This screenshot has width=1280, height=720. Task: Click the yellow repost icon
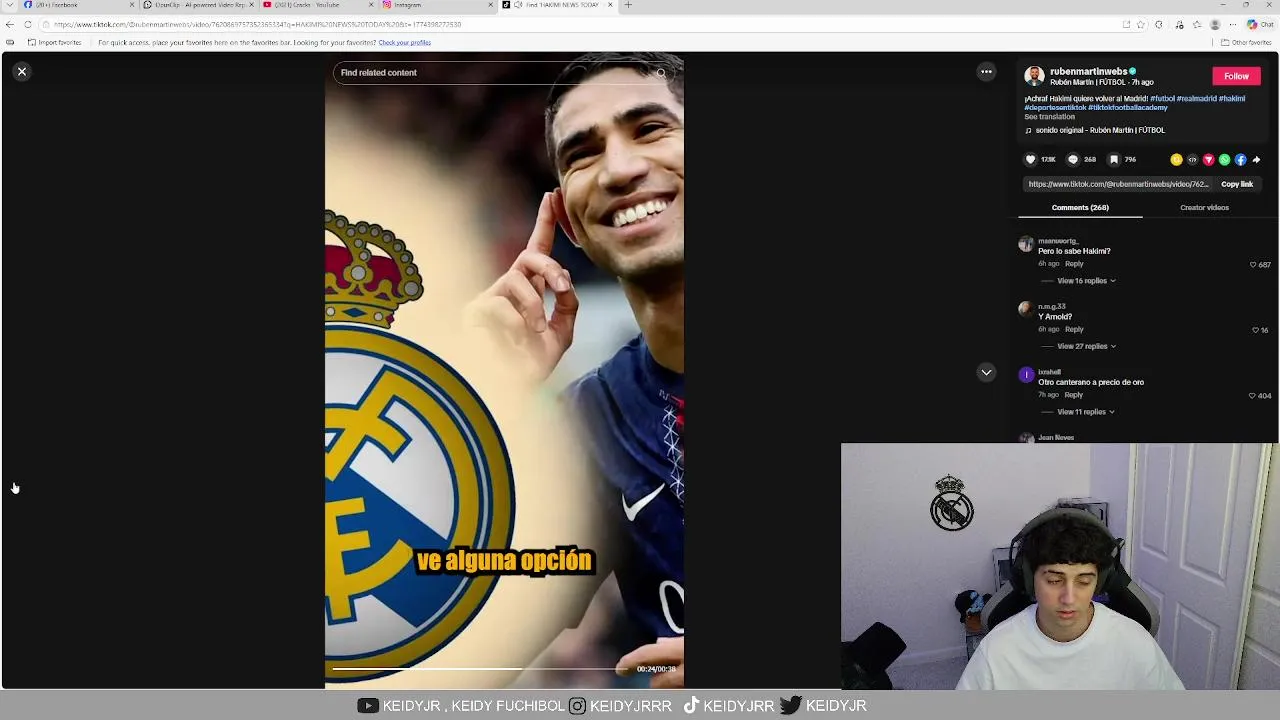(1176, 159)
